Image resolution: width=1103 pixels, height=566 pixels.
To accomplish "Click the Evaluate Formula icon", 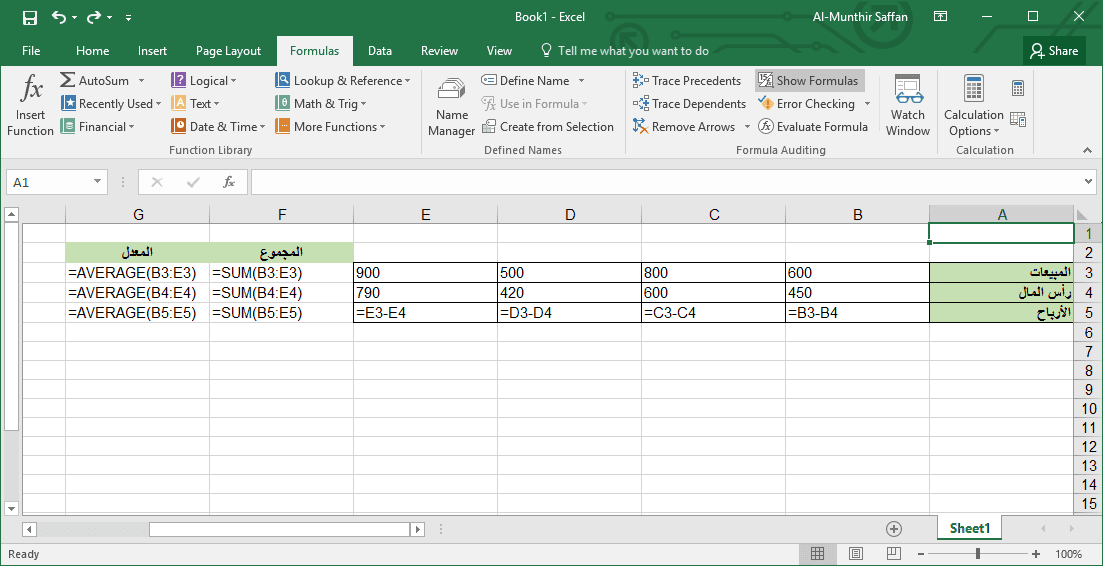I will 766,127.
